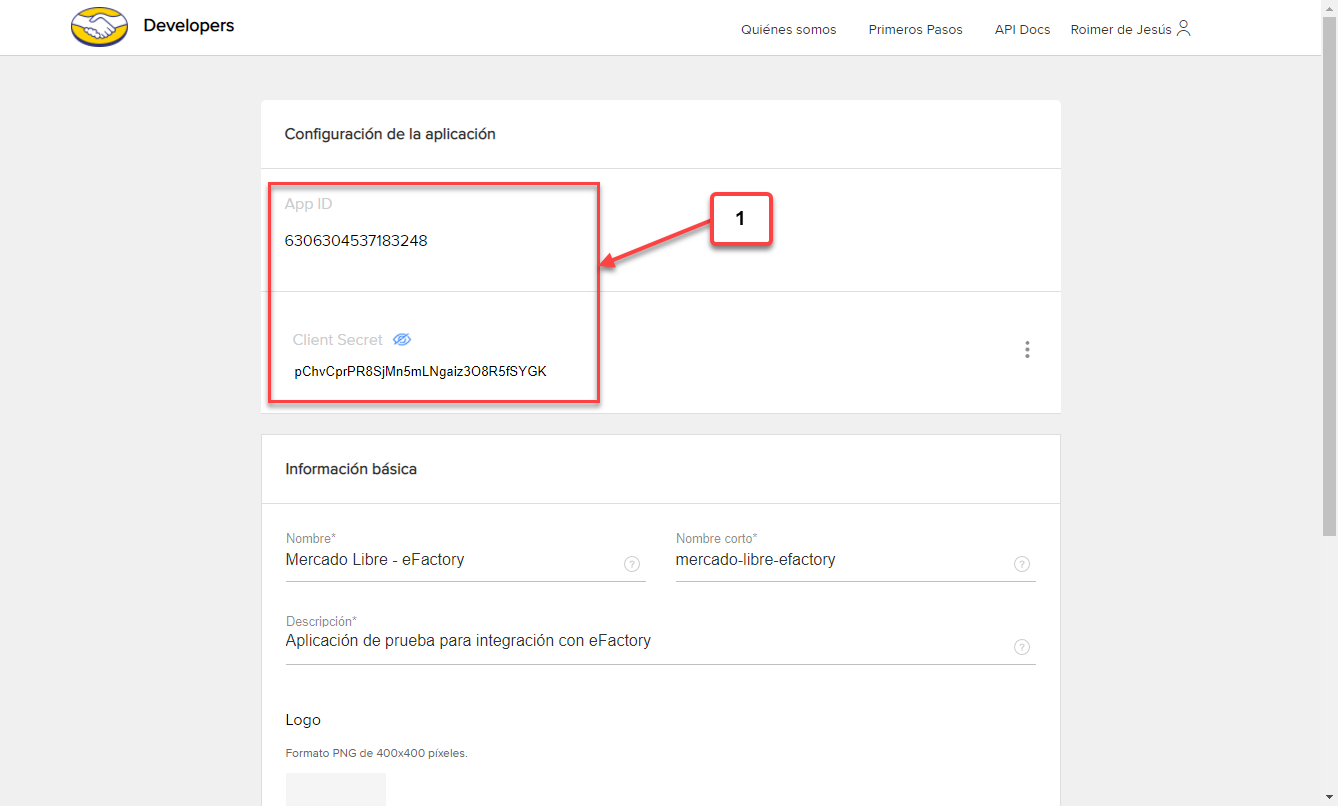This screenshot has width=1338, height=806.
Task: Open API Docs link
Action: click(x=1022, y=30)
